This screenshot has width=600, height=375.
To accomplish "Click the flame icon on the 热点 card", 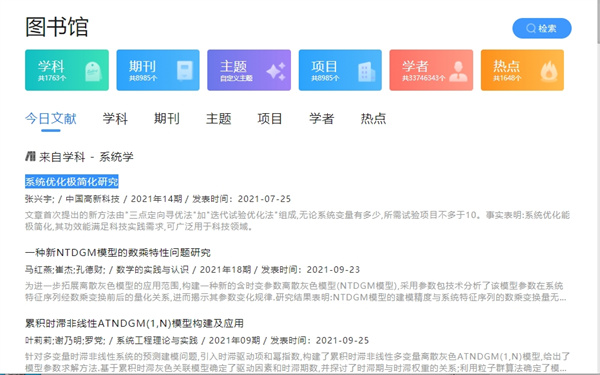I will (x=549, y=71).
